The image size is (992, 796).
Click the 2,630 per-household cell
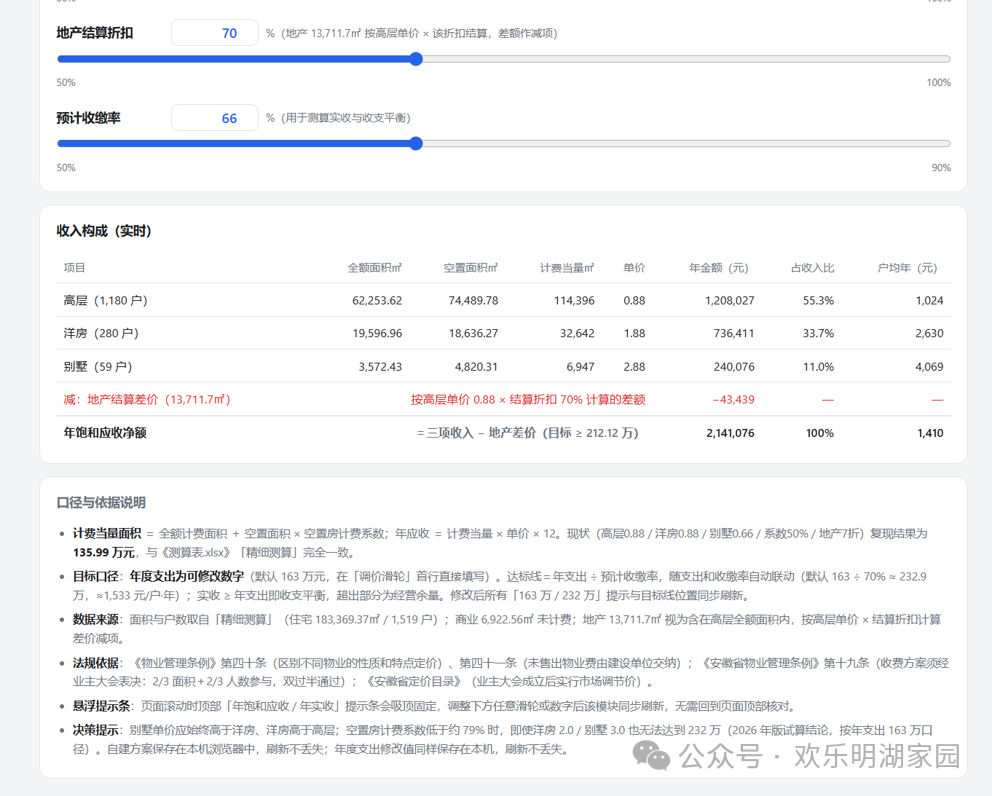point(929,333)
